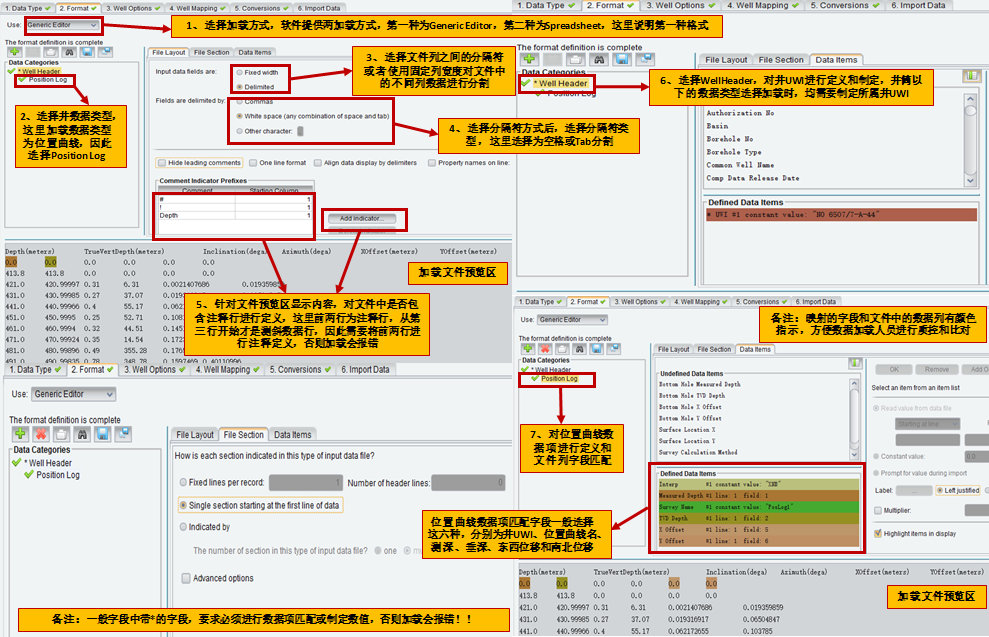989x637 pixels.
Task: Save the format definition with the floppy disk icon
Action: point(88,51)
